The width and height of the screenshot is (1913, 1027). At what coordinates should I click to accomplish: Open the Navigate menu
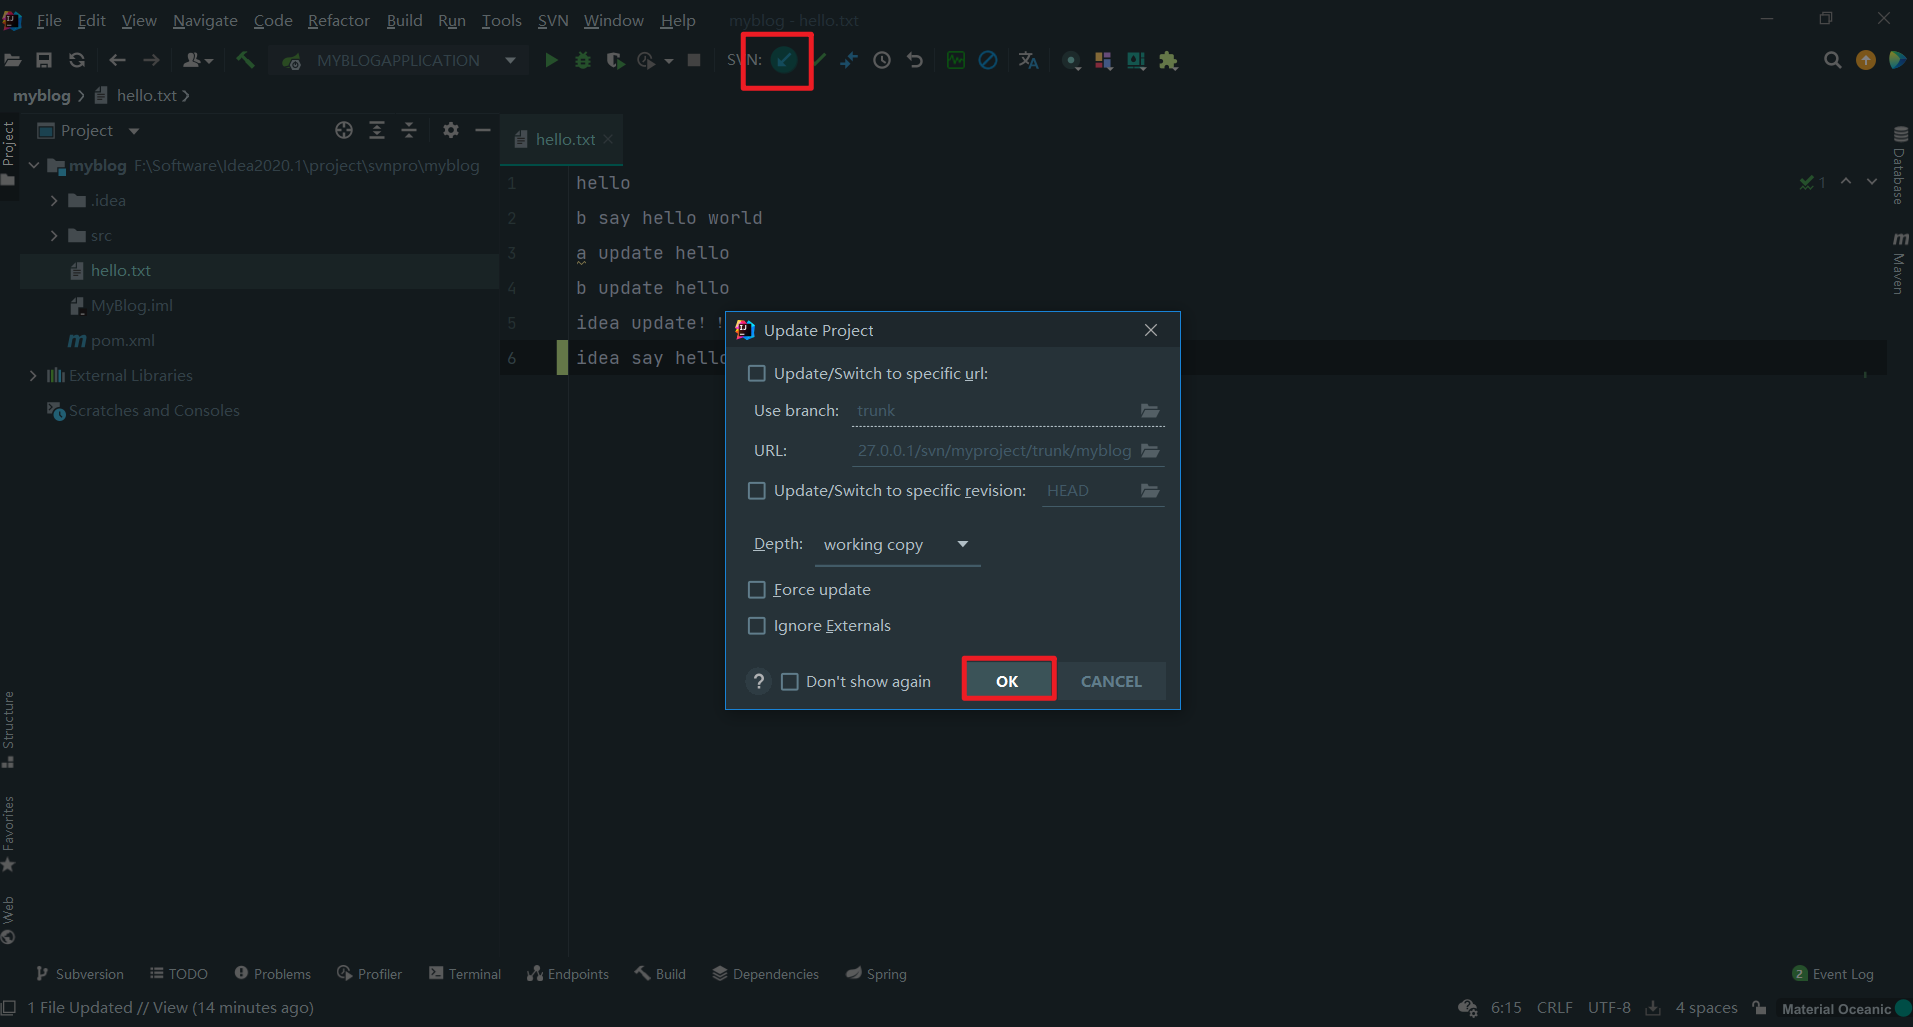(205, 20)
